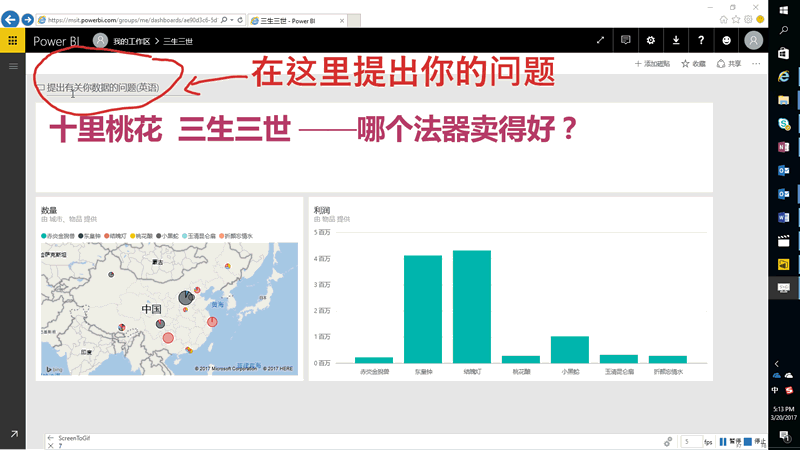This screenshot has height=450, width=800.
Task: Select the 赤炎金猊兽 bar in the profit chart
Action: [x=374, y=360]
